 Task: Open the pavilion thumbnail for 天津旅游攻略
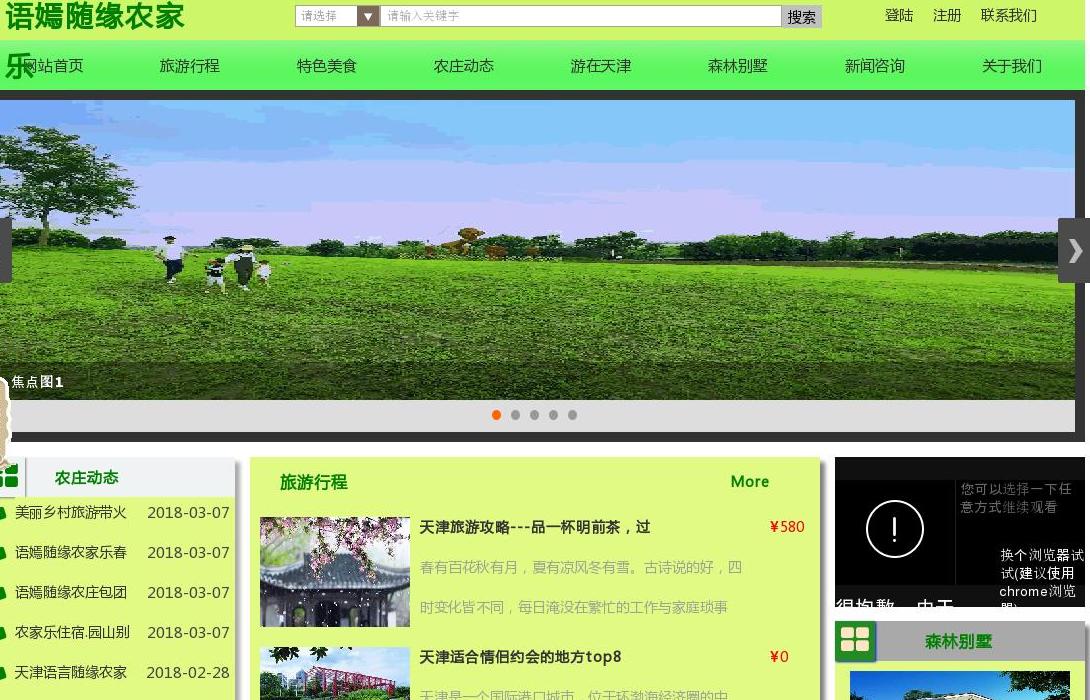pyautogui.click(x=335, y=571)
